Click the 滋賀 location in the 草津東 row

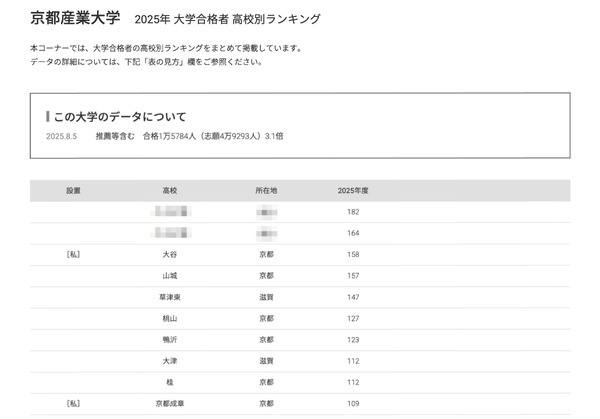click(x=266, y=297)
